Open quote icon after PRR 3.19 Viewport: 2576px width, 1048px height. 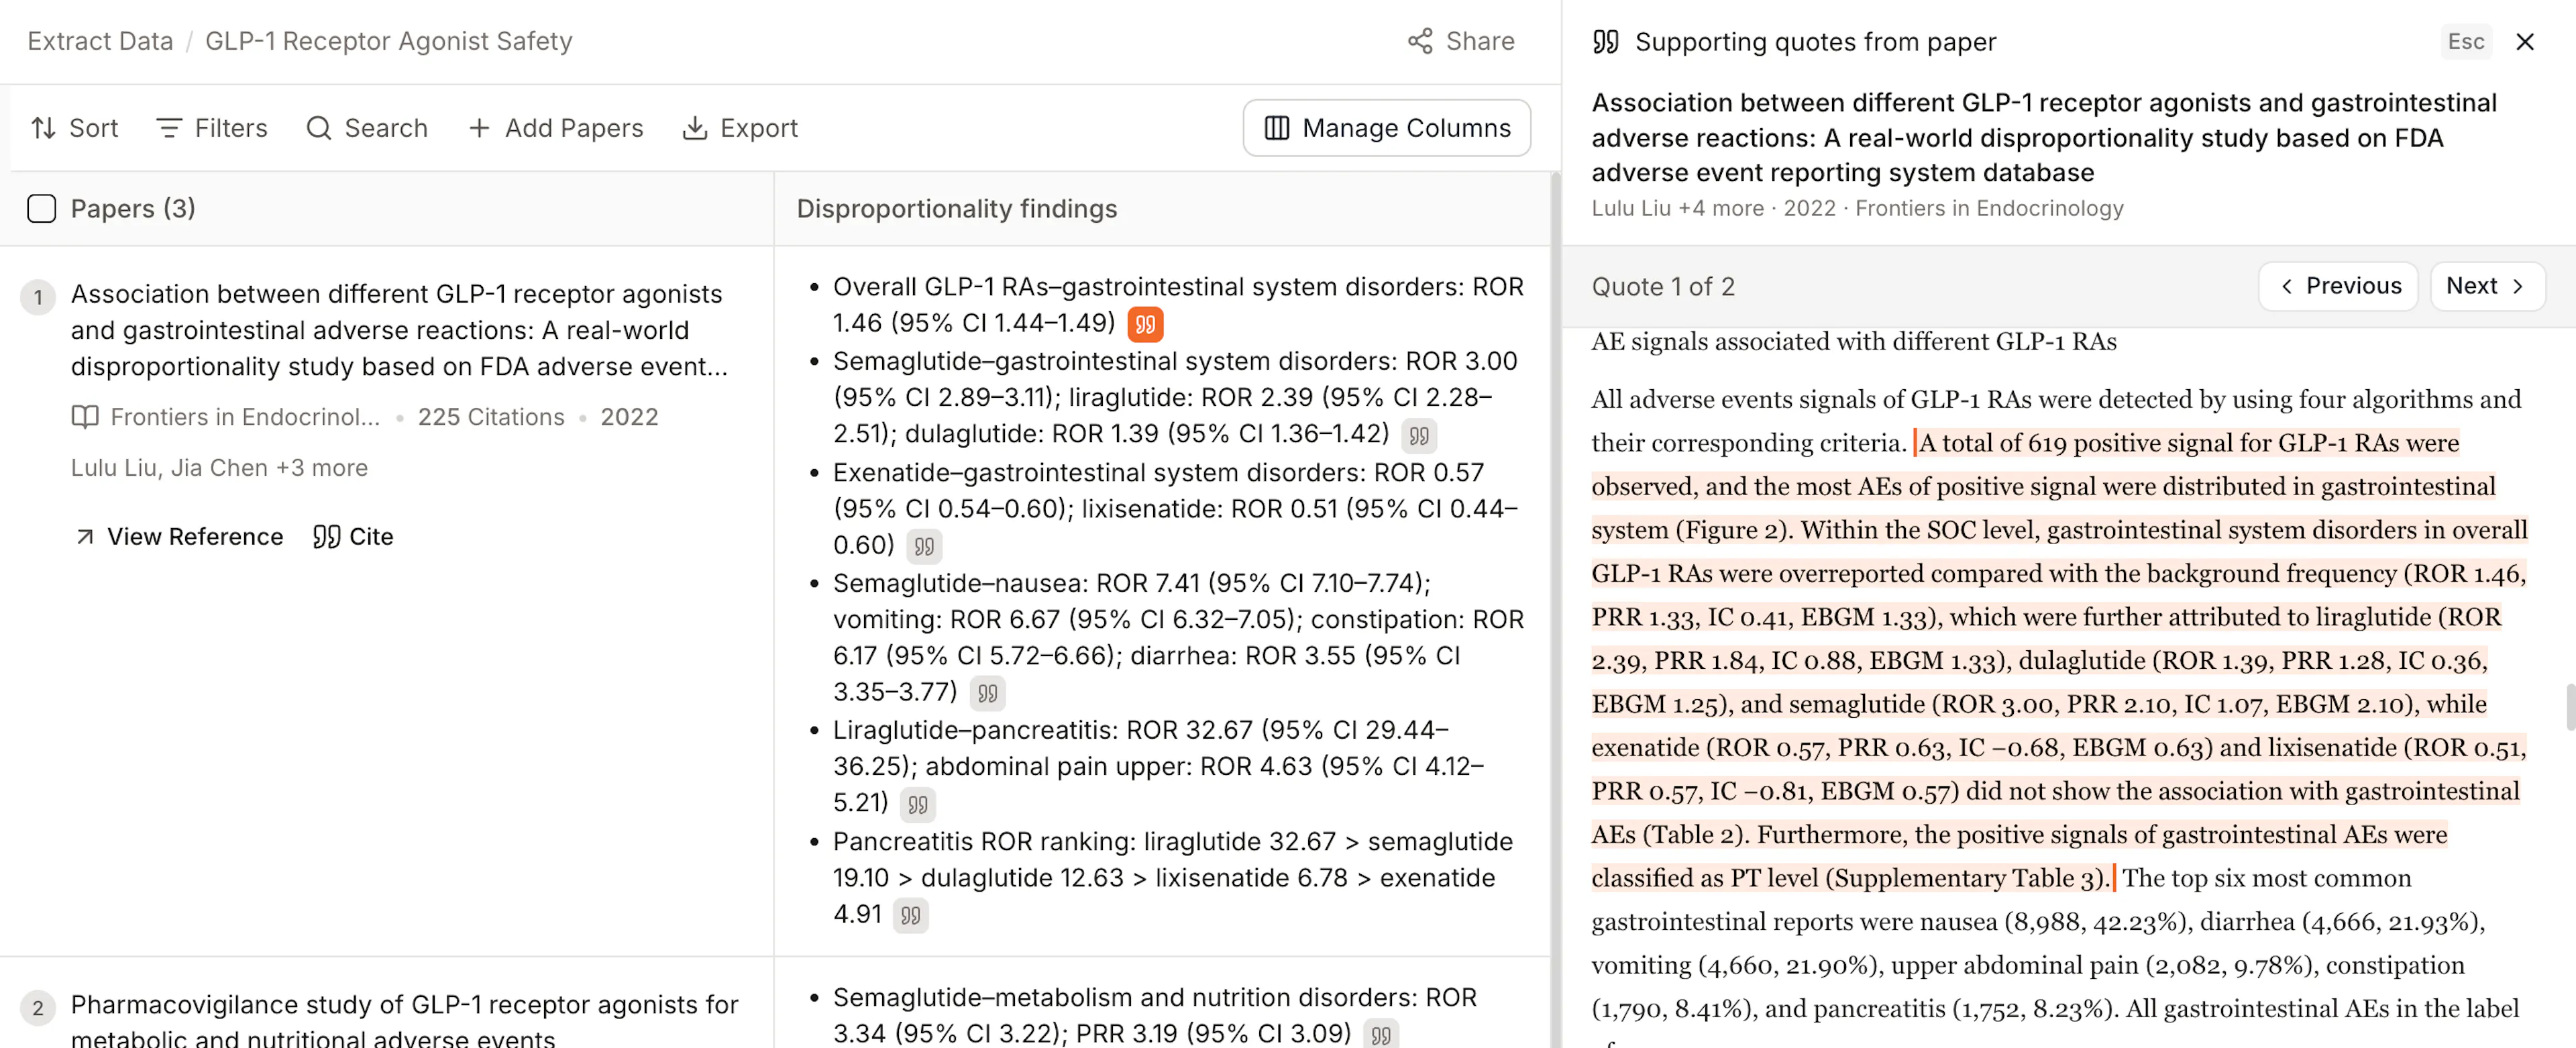click(1380, 1034)
